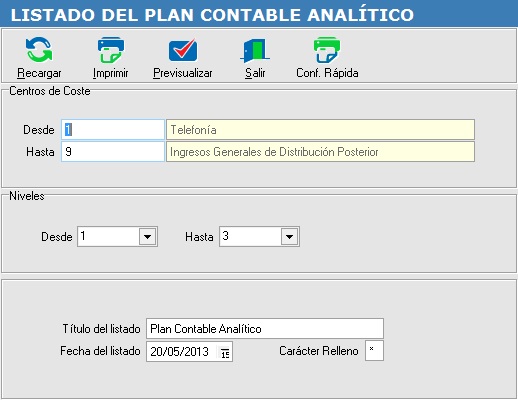Click the Previsualizar label
This screenshot has width=518, height=400.
tap(183, 73)
